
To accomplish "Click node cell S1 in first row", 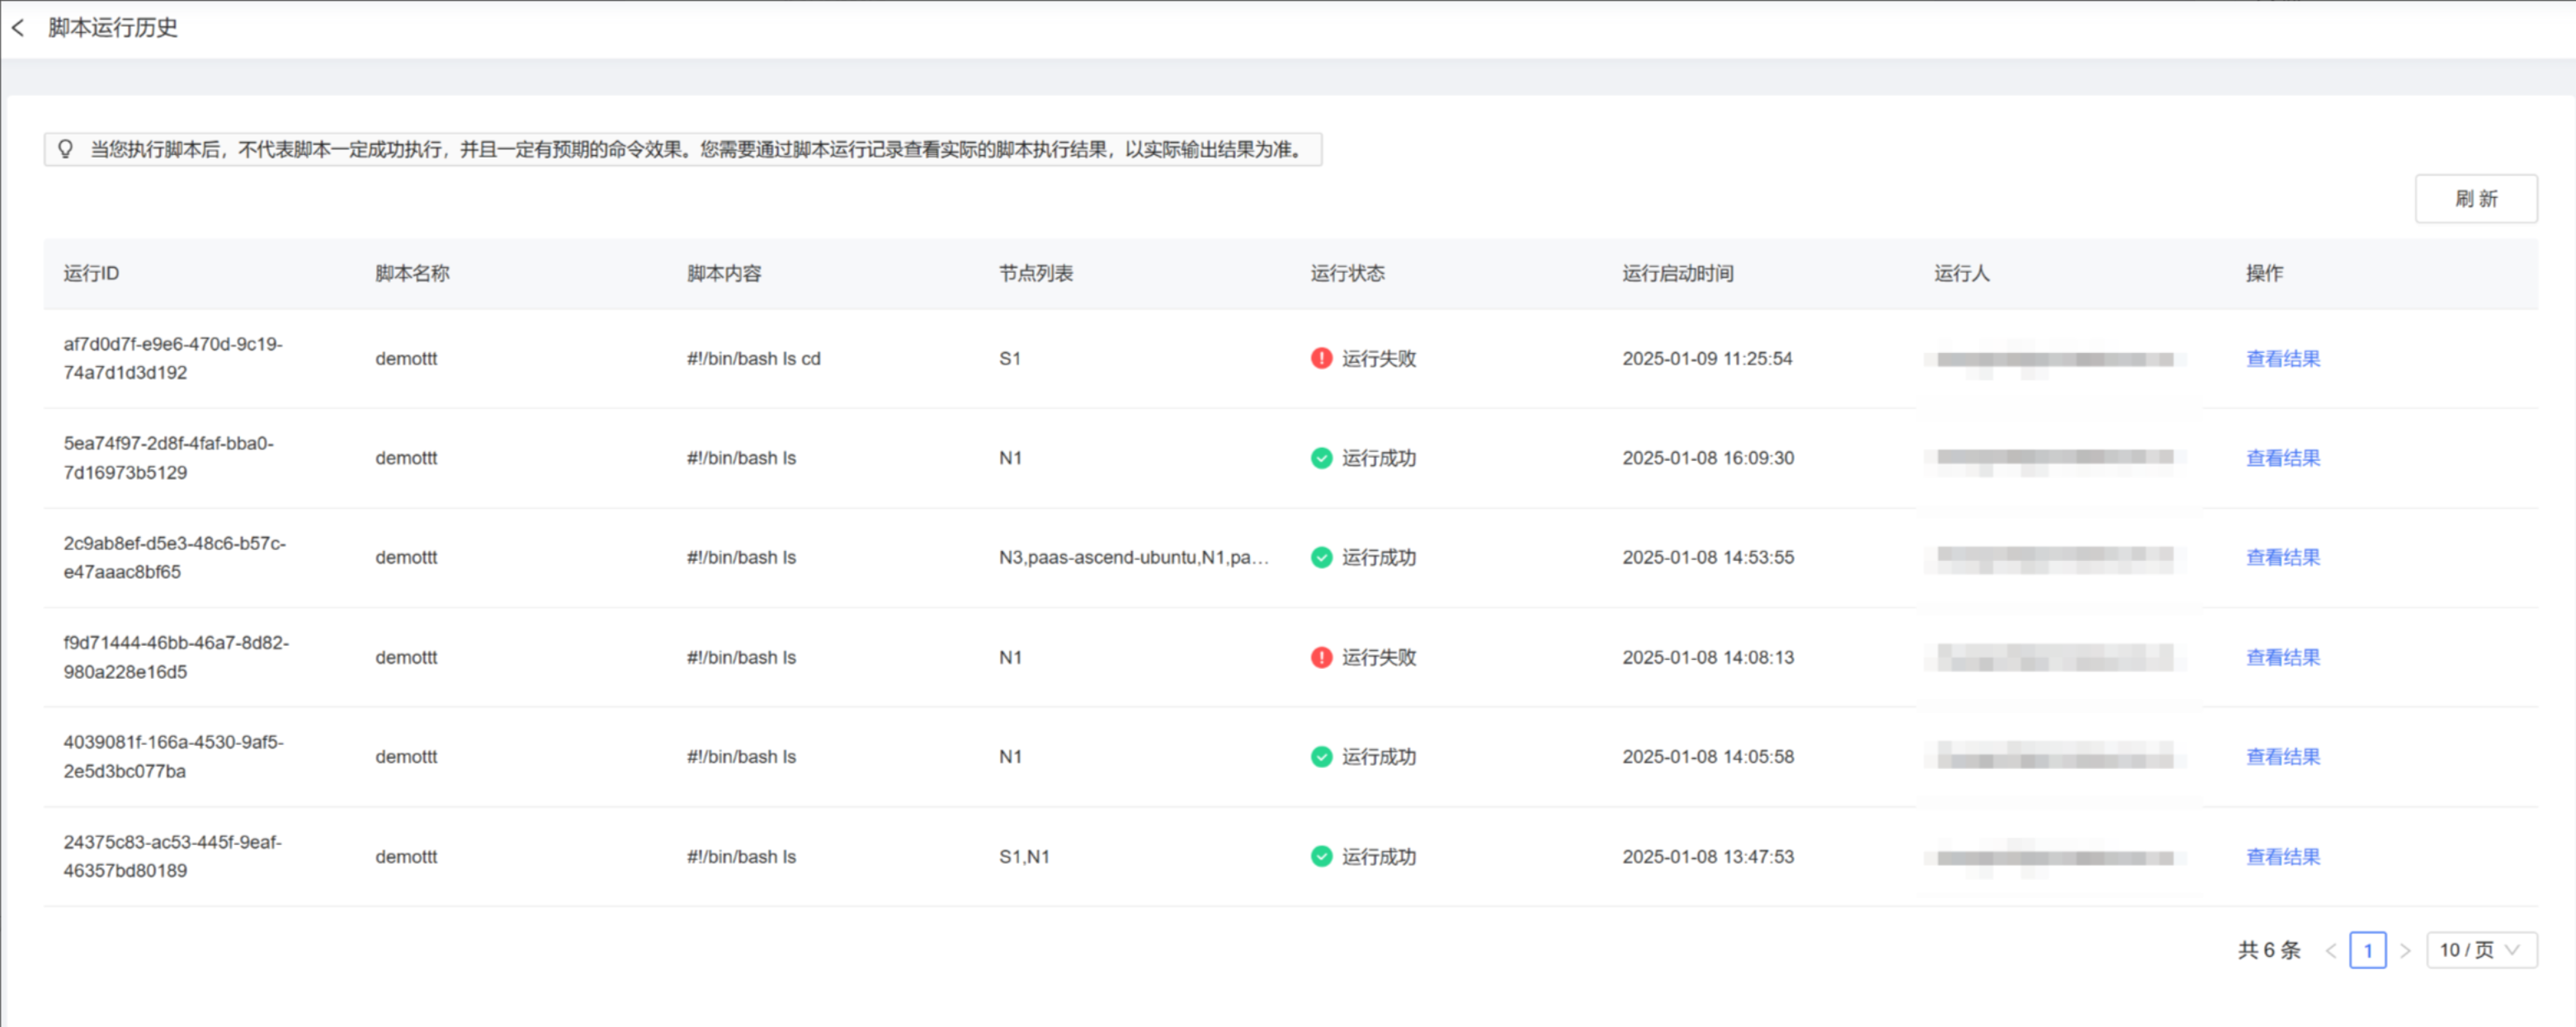I will pyautogui.click(x=1010, y=358).
